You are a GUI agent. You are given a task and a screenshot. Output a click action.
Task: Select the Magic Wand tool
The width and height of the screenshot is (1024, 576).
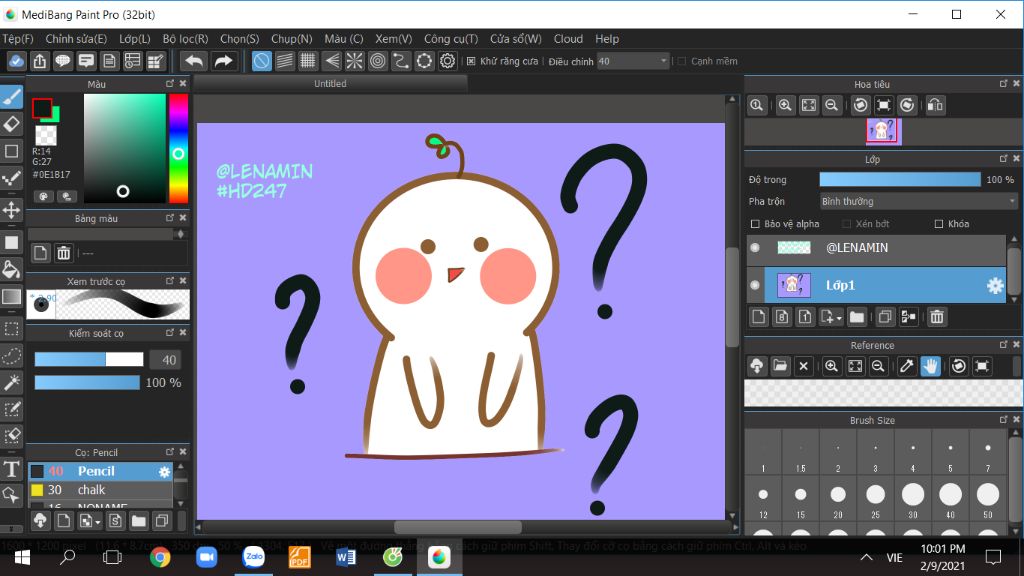tap(12, 382)
